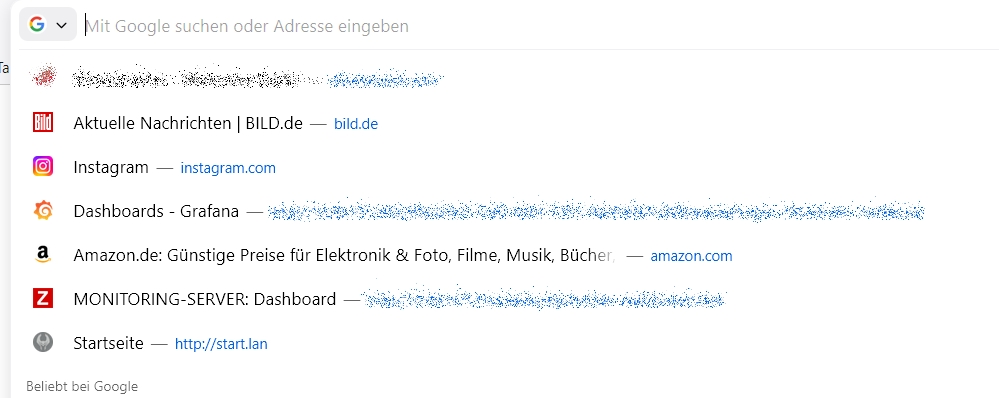Click the Google logo icon in address bar
999x398 pixels.
[37, 25]
